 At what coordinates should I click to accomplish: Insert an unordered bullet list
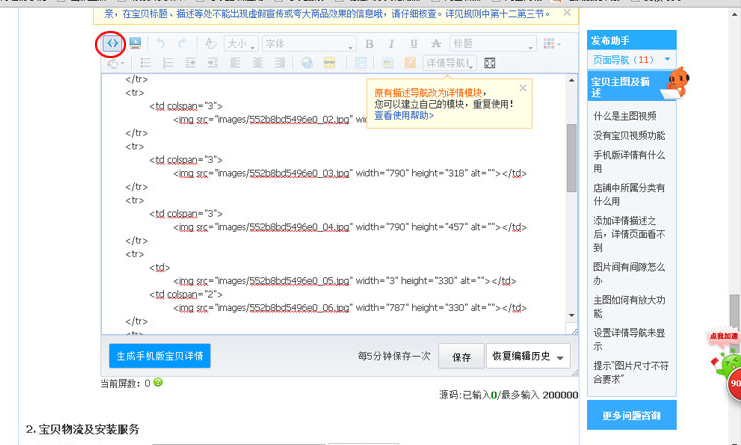(146, 63)
